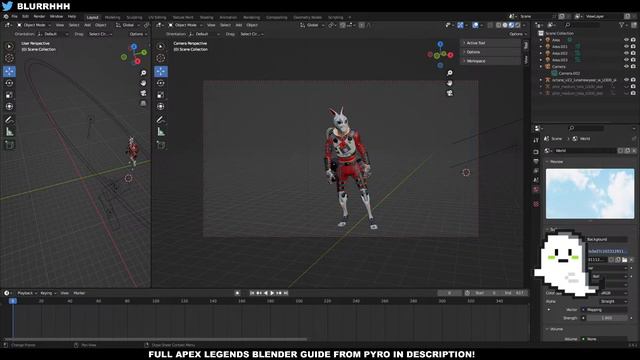Disable Area light in renders

(633, 40)
